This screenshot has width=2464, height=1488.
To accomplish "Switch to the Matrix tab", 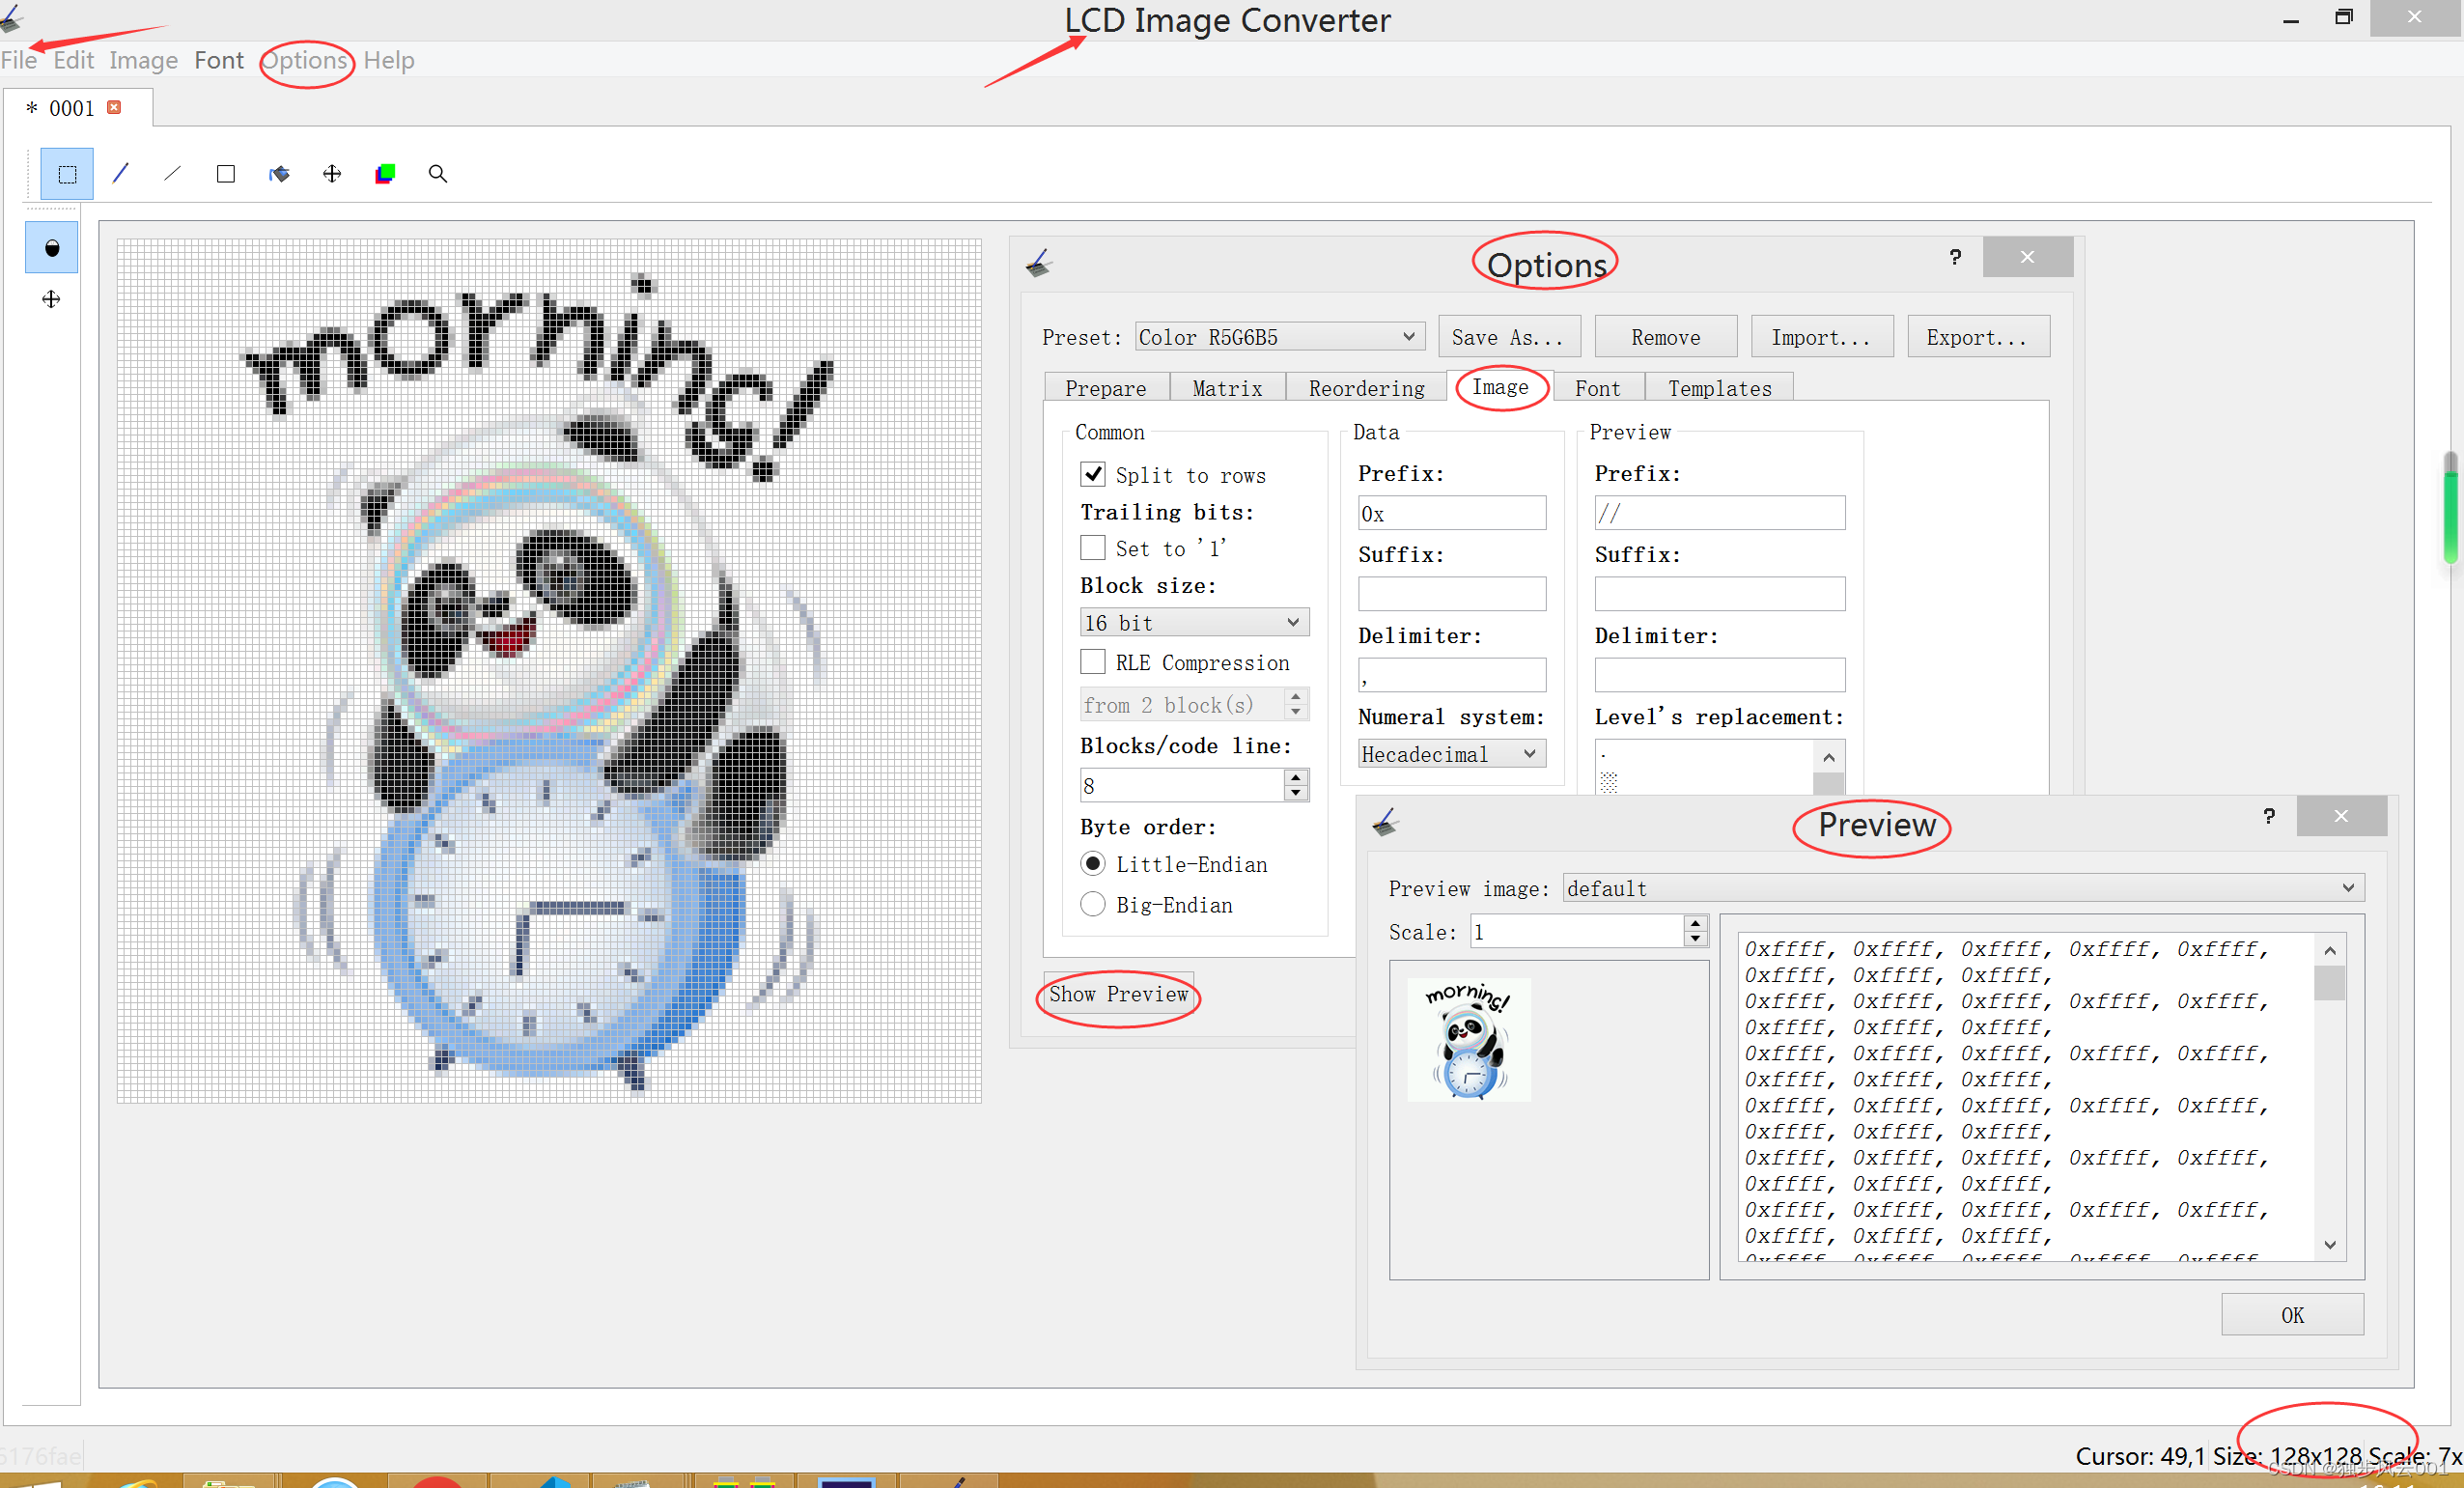I will [1226, 388].
